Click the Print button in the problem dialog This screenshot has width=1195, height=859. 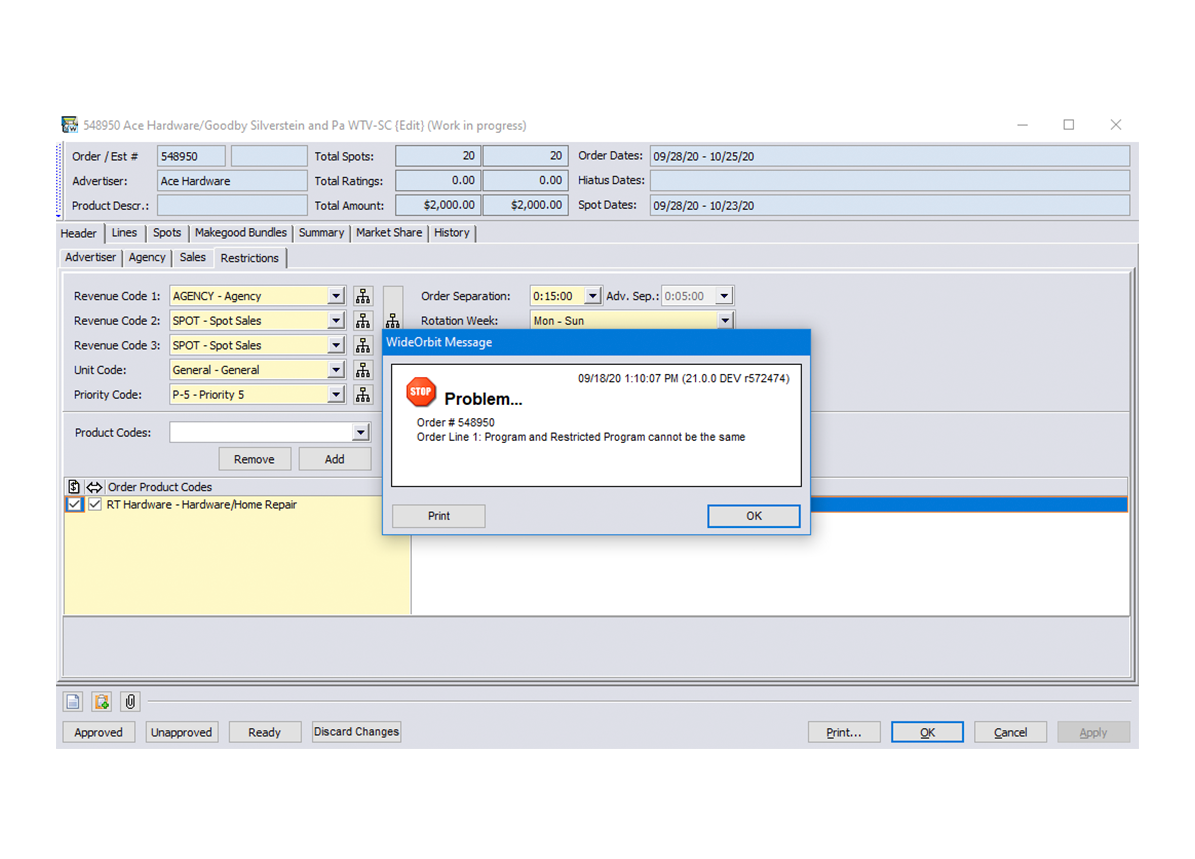438,516
